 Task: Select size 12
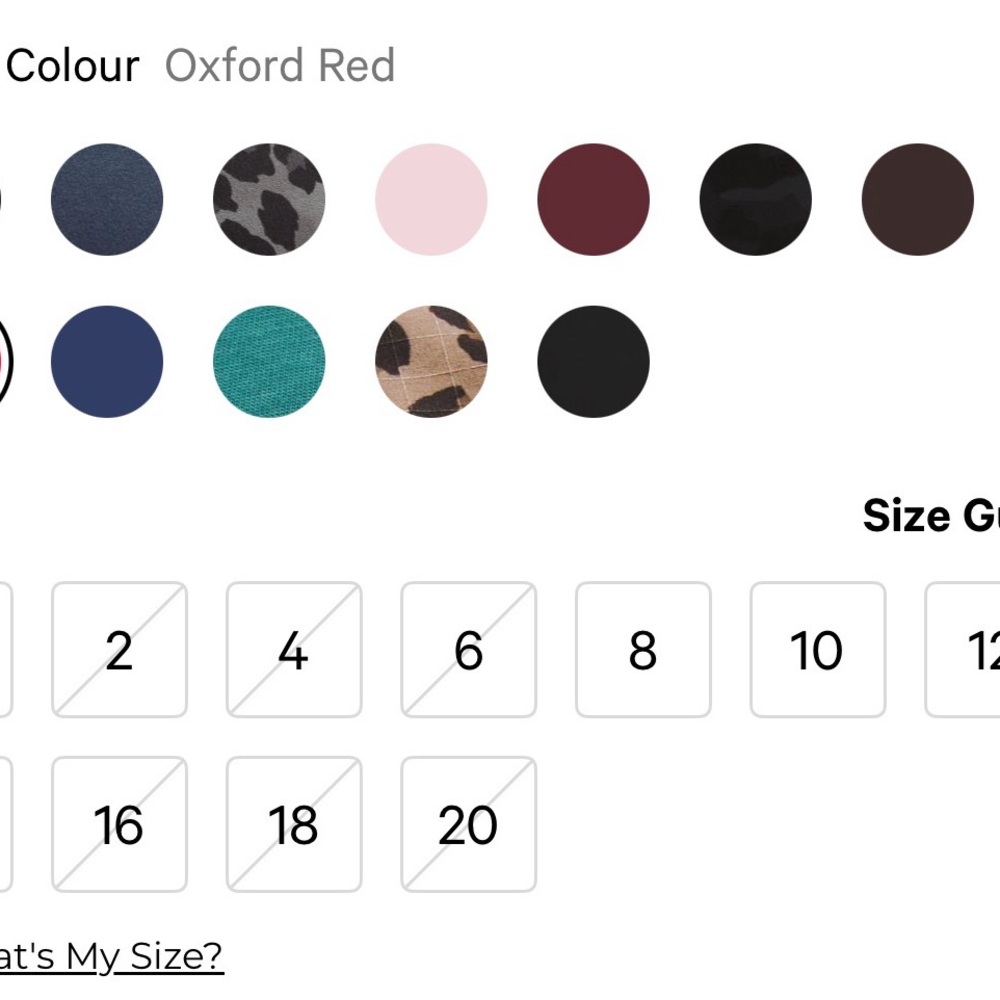point(962,649)
